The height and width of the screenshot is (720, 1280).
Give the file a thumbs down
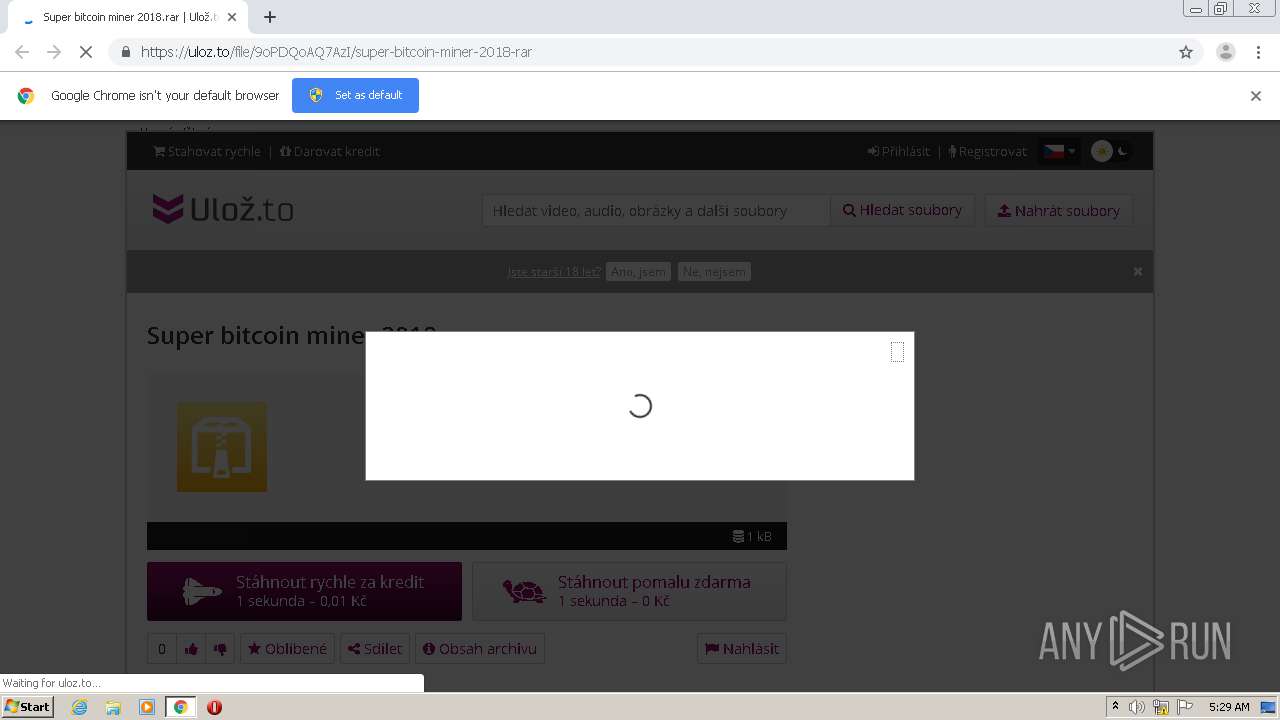[x=220, y=649]
